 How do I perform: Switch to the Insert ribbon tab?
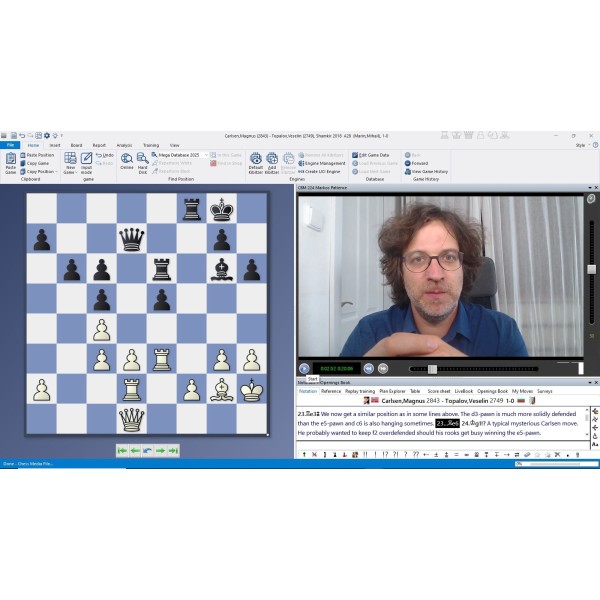pyautogui.click(x=55, y=145)
